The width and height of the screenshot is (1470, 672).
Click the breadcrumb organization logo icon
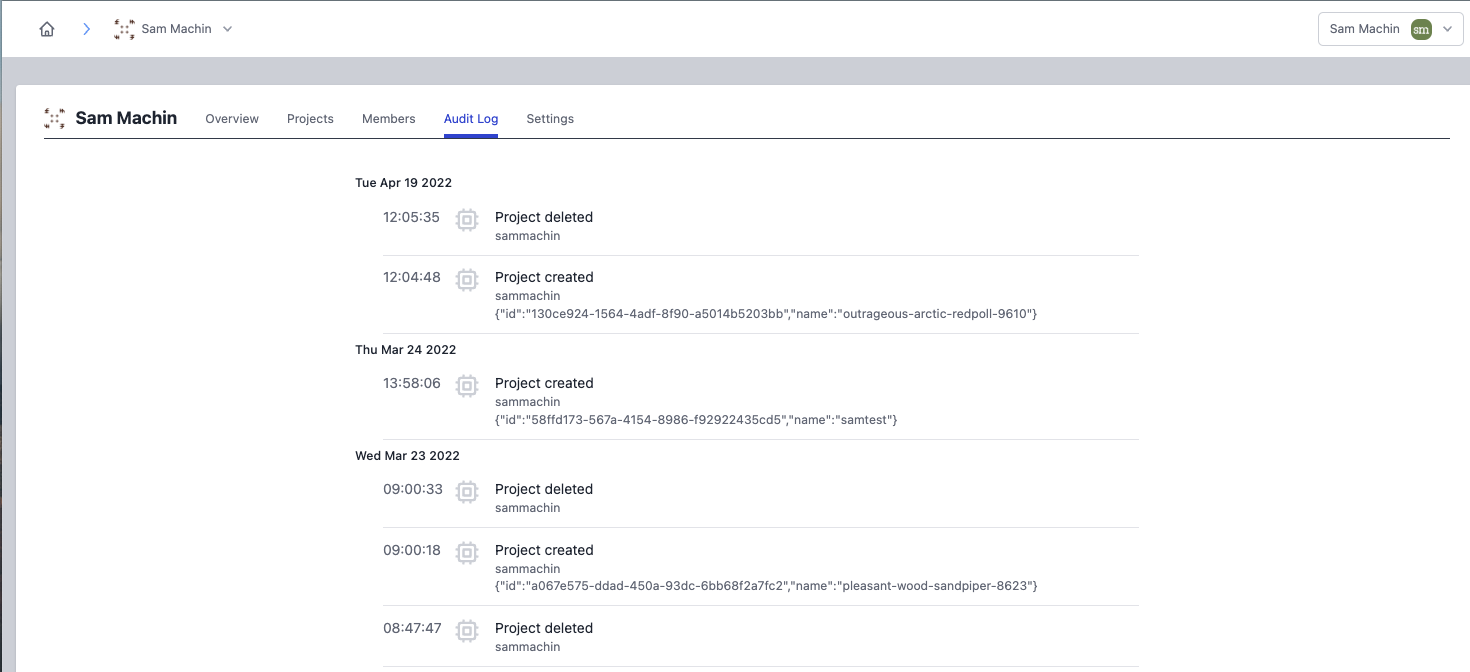[x=124, y=29]
